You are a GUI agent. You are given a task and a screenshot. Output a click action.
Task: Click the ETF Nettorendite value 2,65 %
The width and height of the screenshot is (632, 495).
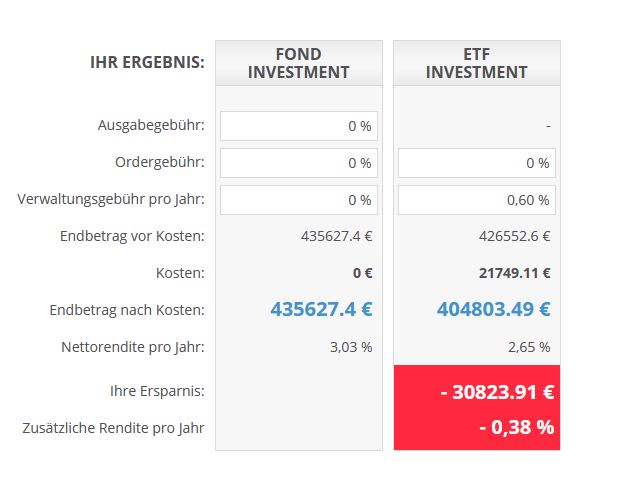click(x=529, y=347)
